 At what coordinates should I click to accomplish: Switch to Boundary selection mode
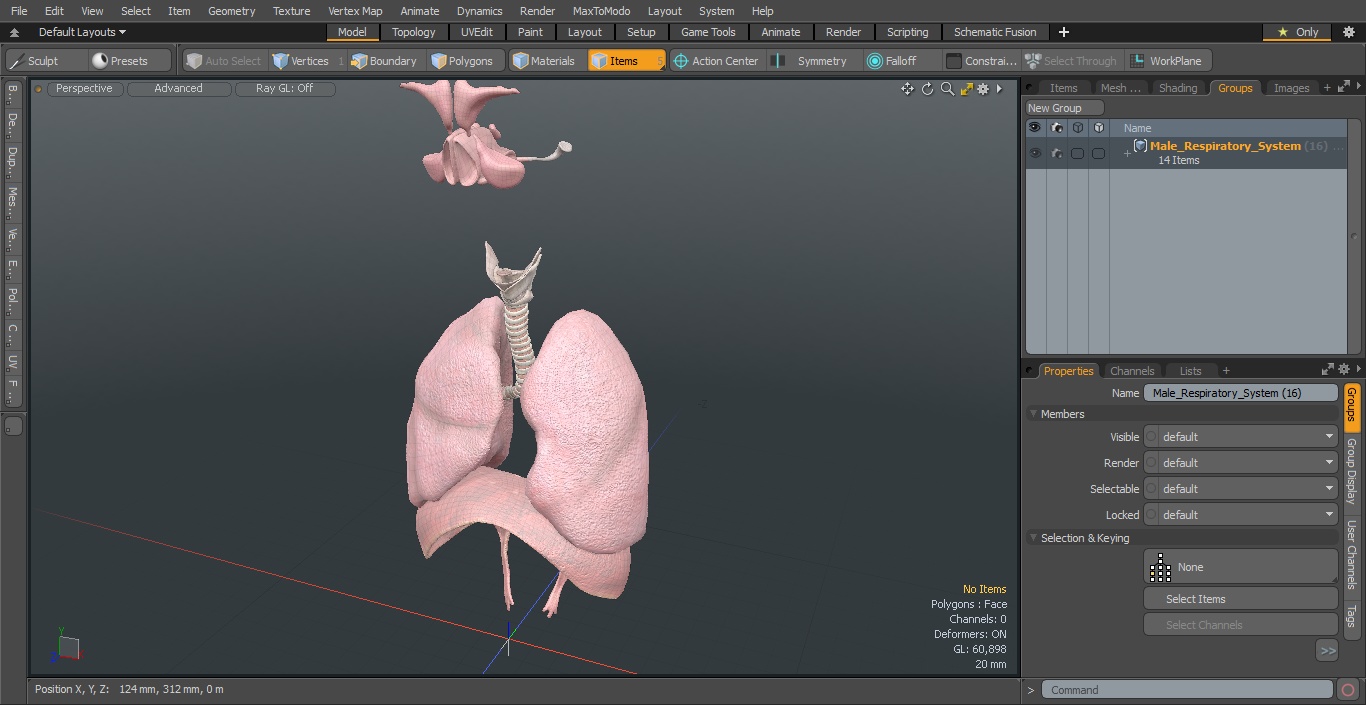tap(384, 61)
